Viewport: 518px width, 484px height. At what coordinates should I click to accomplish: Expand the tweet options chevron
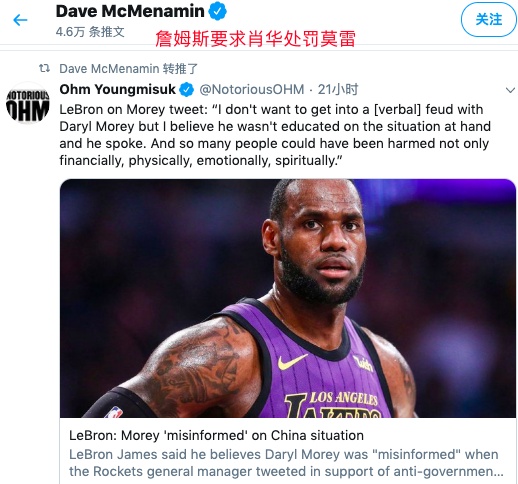tap(510, 90)
